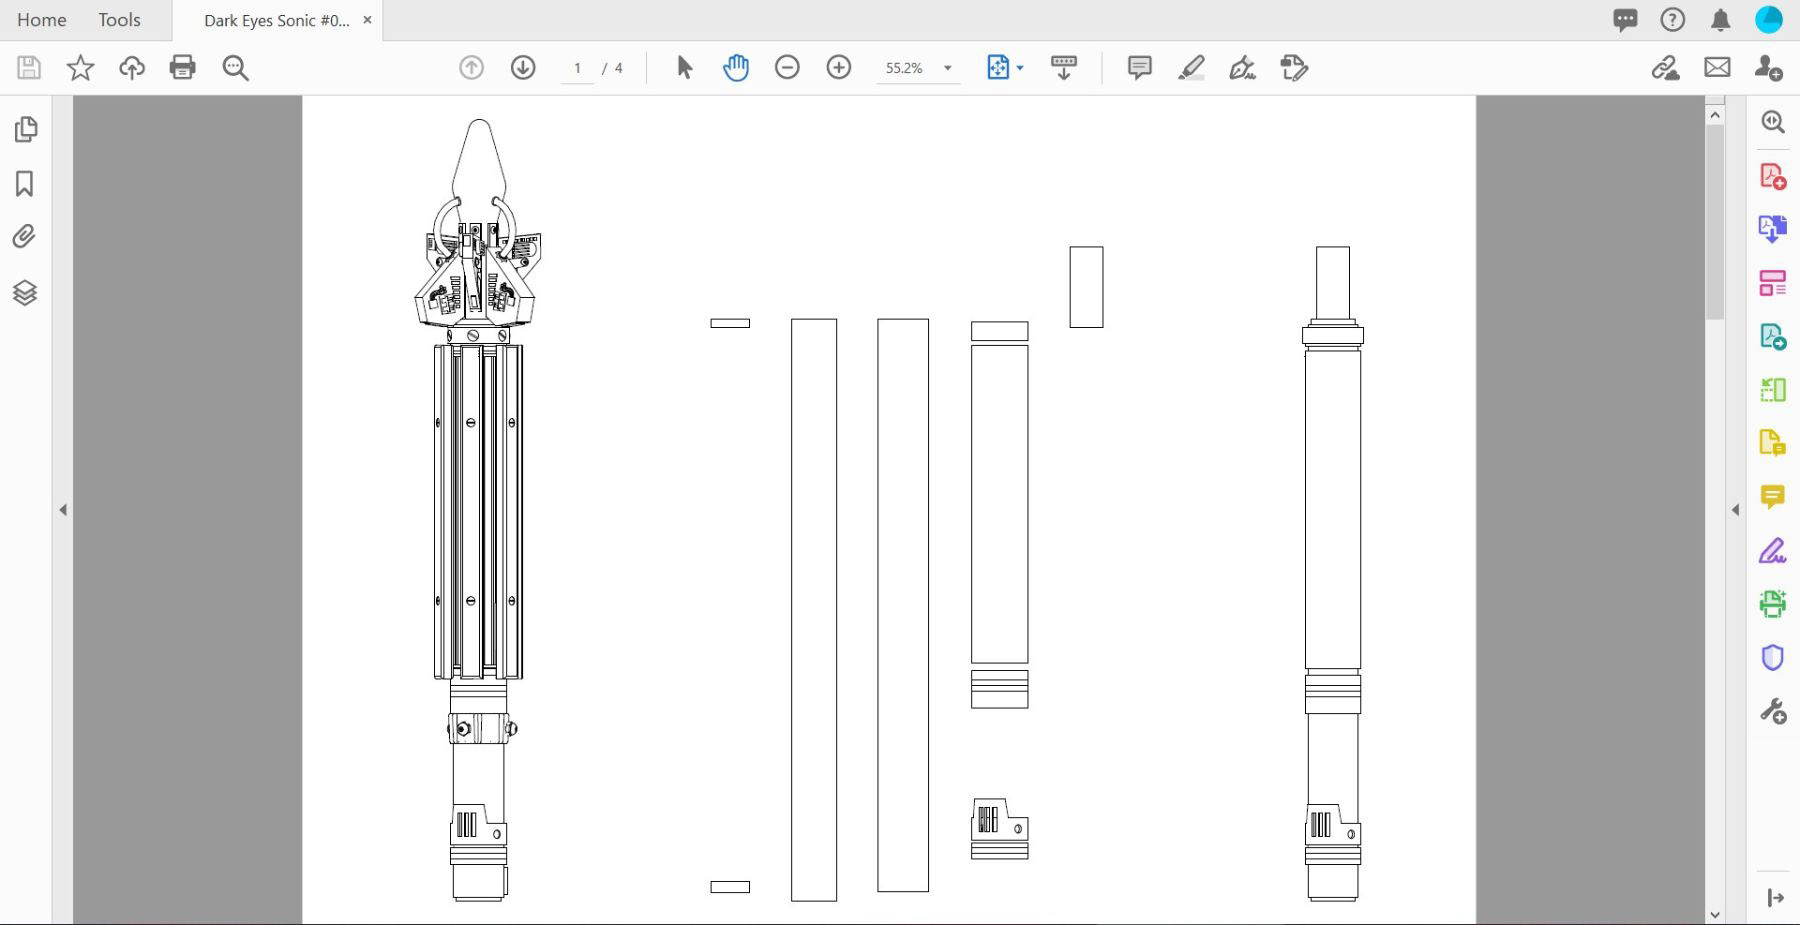Open the 55.2% zoom level dropdown

pos(918,68)
